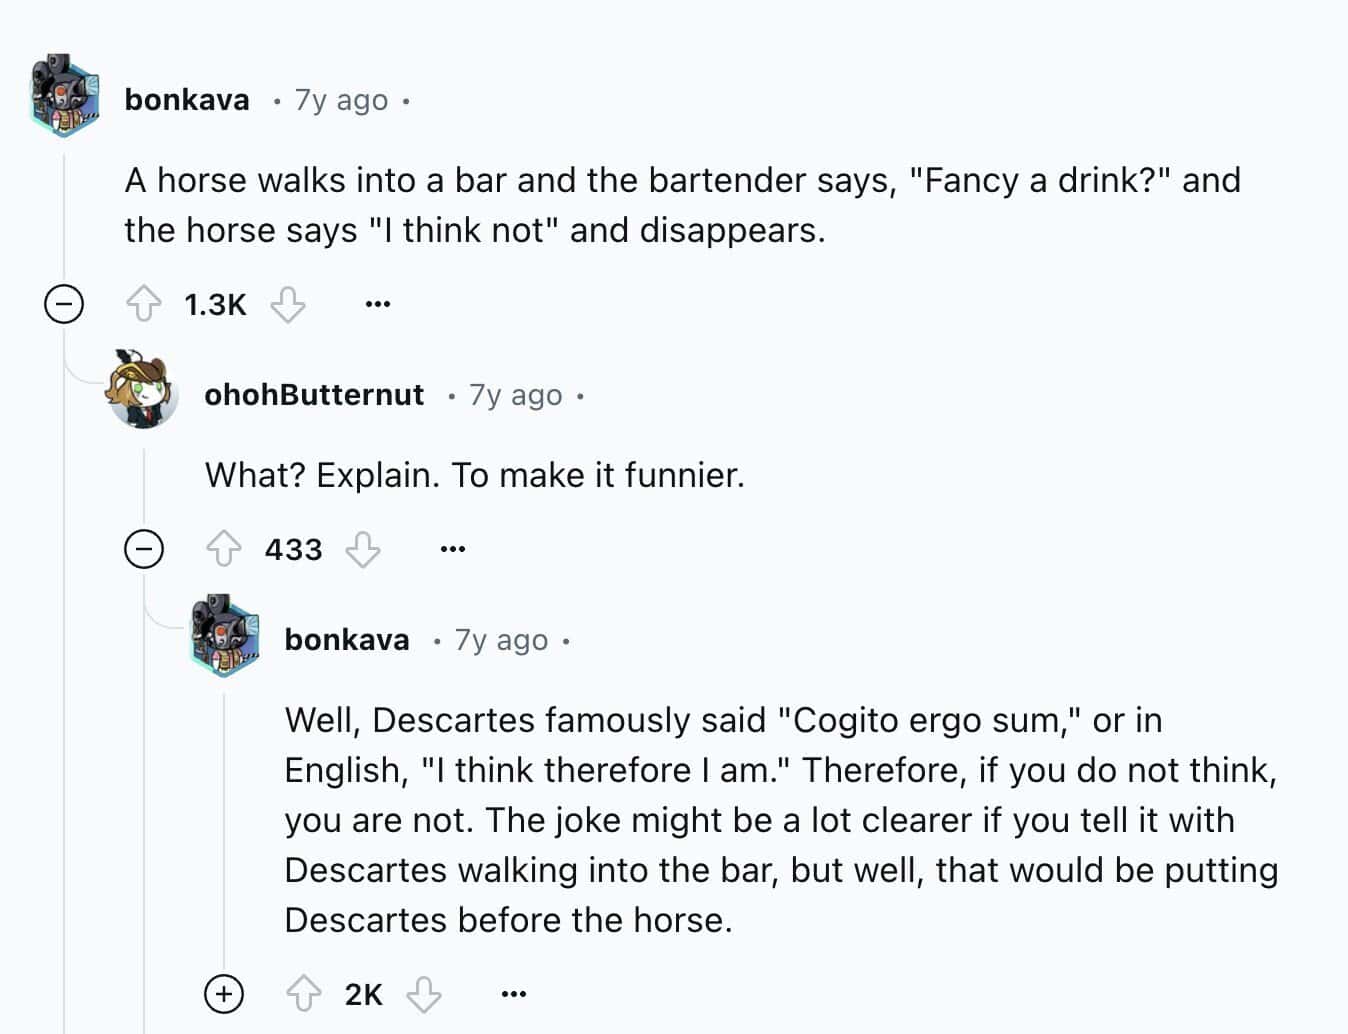Downvote the Descartes explanation comment

[424, 993]
